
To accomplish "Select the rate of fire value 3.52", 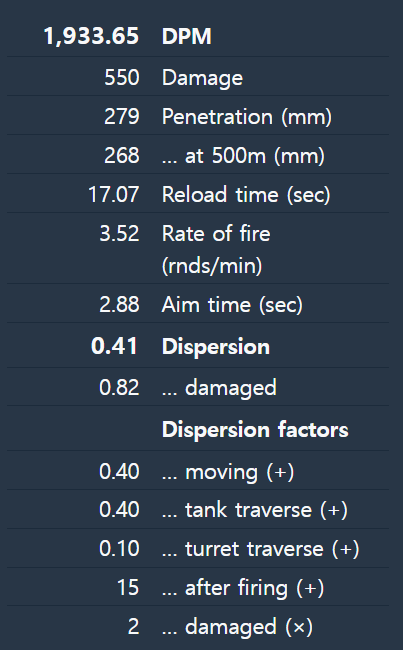I will (x=119, y=233).
